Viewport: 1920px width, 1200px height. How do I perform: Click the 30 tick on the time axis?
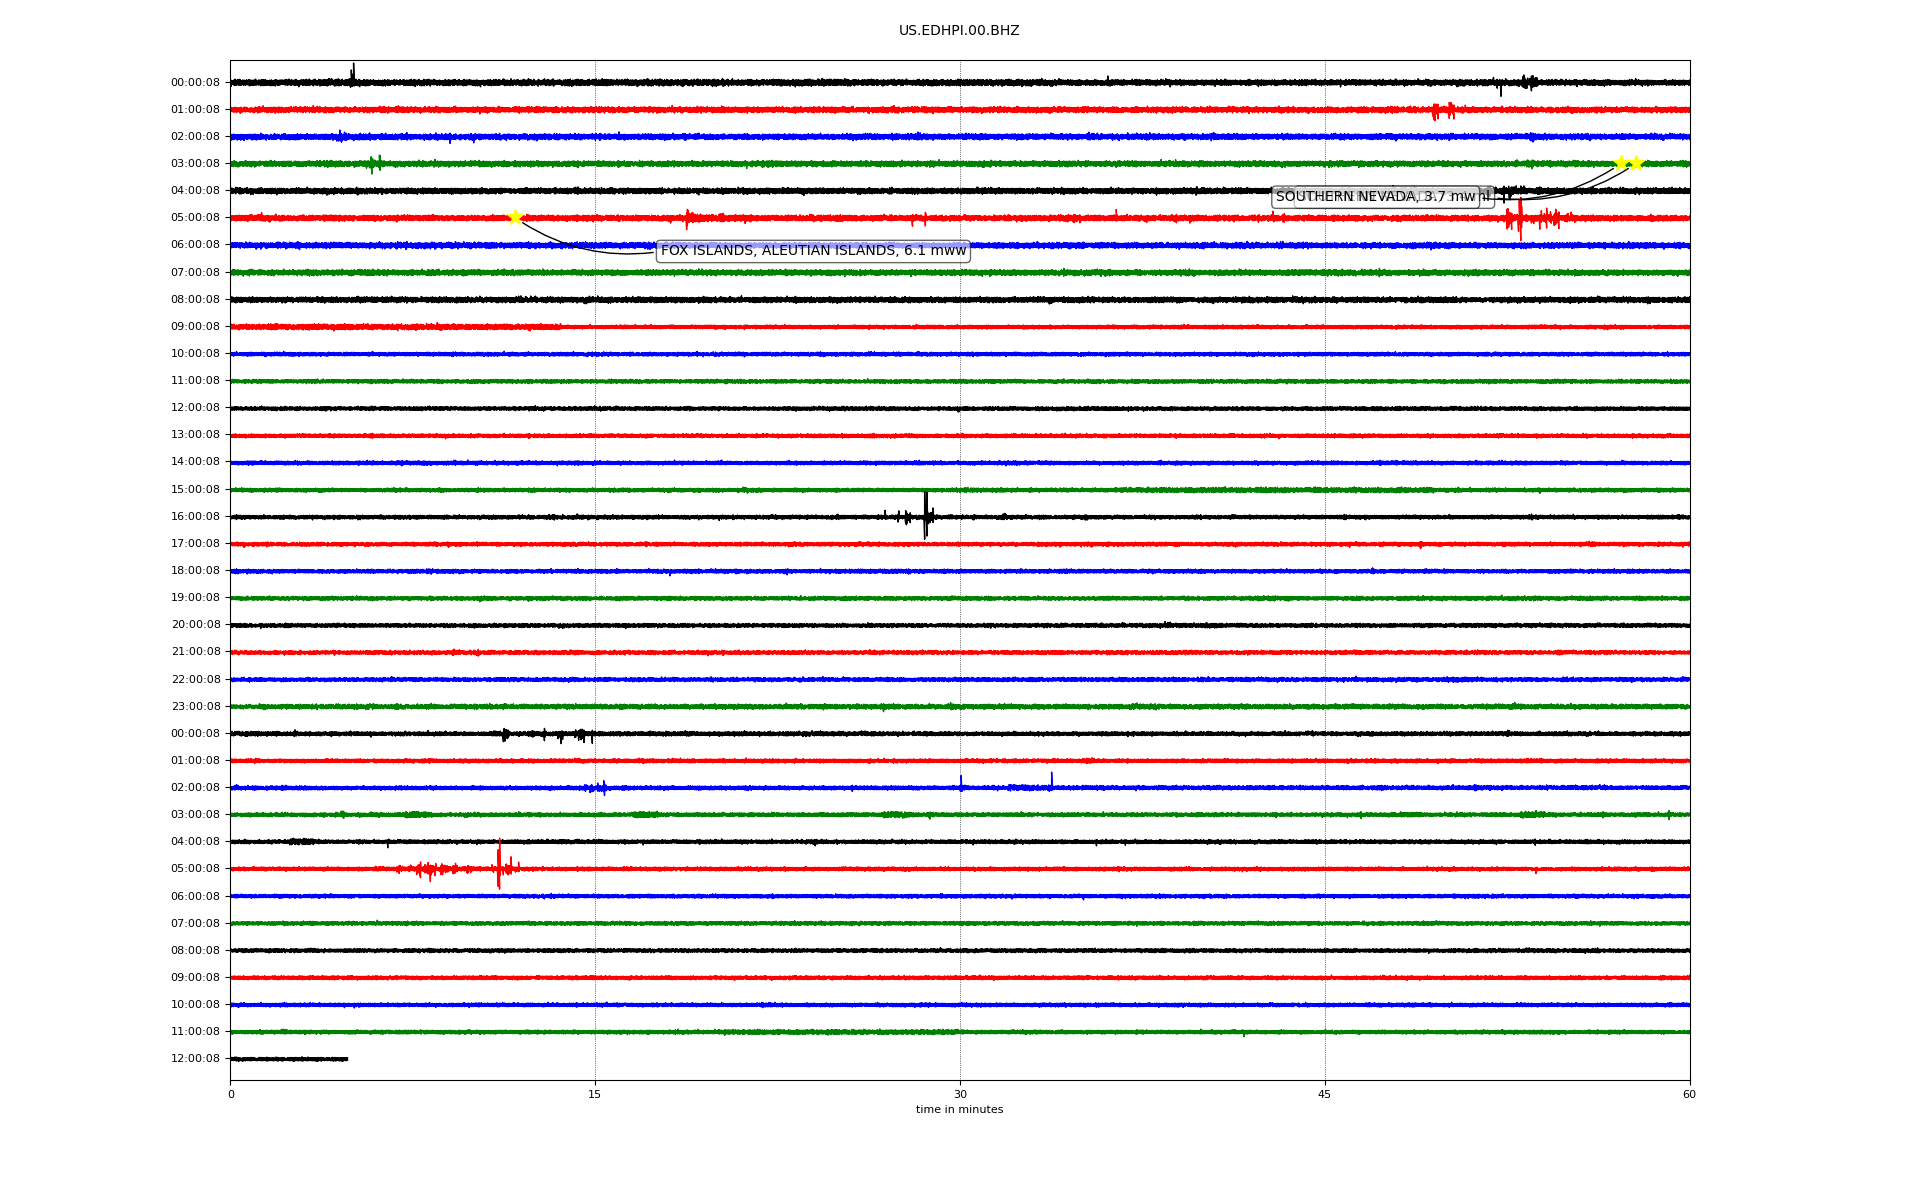(x=960, y=1094)
